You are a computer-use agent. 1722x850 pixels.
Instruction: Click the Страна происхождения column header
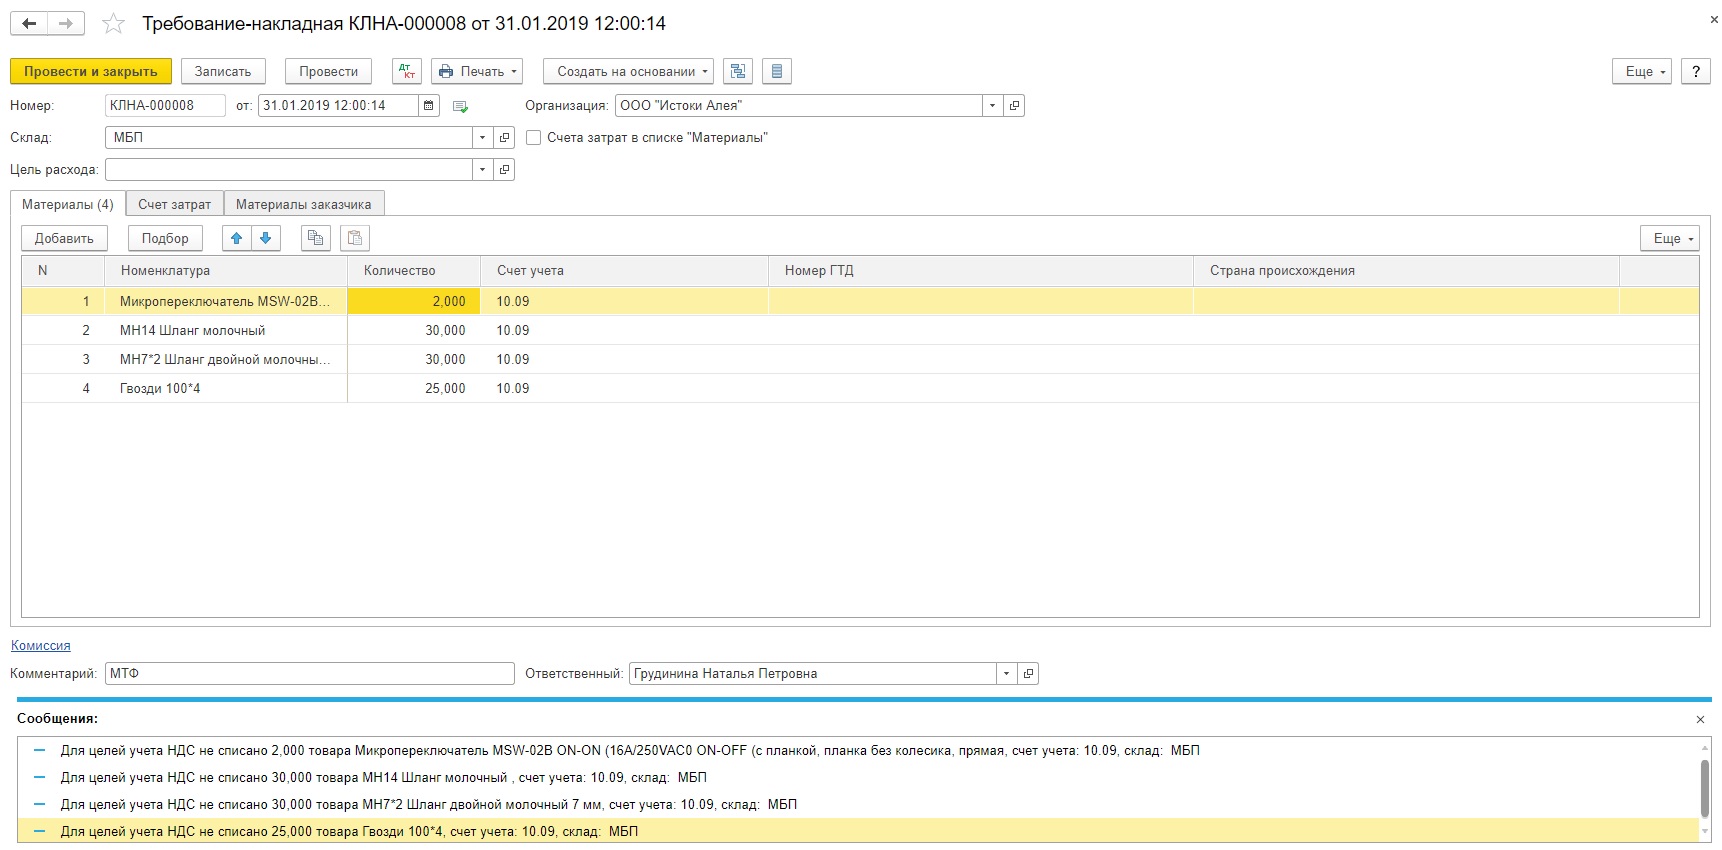pyautogui.click(x=1406, y=270)
